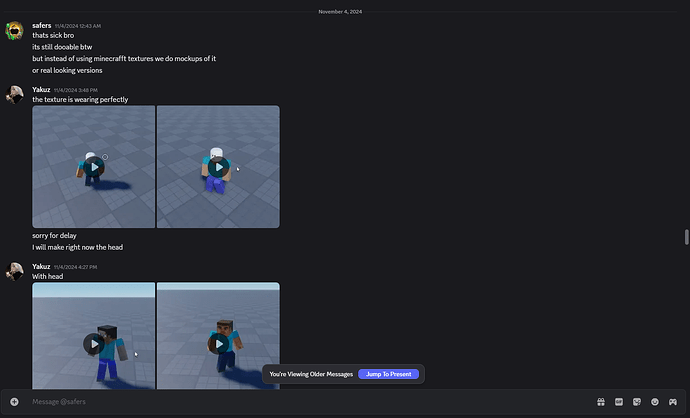Click Yakuz's avatar on the 3:48 PM message
Screen dimensions: 690x418
coord(15,95)
